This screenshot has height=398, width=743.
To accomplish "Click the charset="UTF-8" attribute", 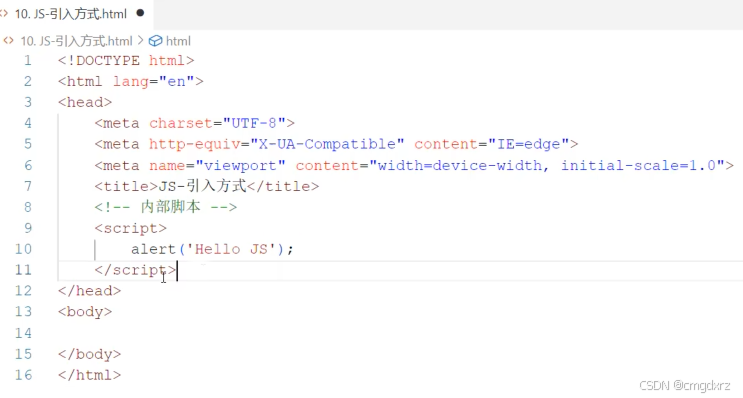I will pos(217,123).
